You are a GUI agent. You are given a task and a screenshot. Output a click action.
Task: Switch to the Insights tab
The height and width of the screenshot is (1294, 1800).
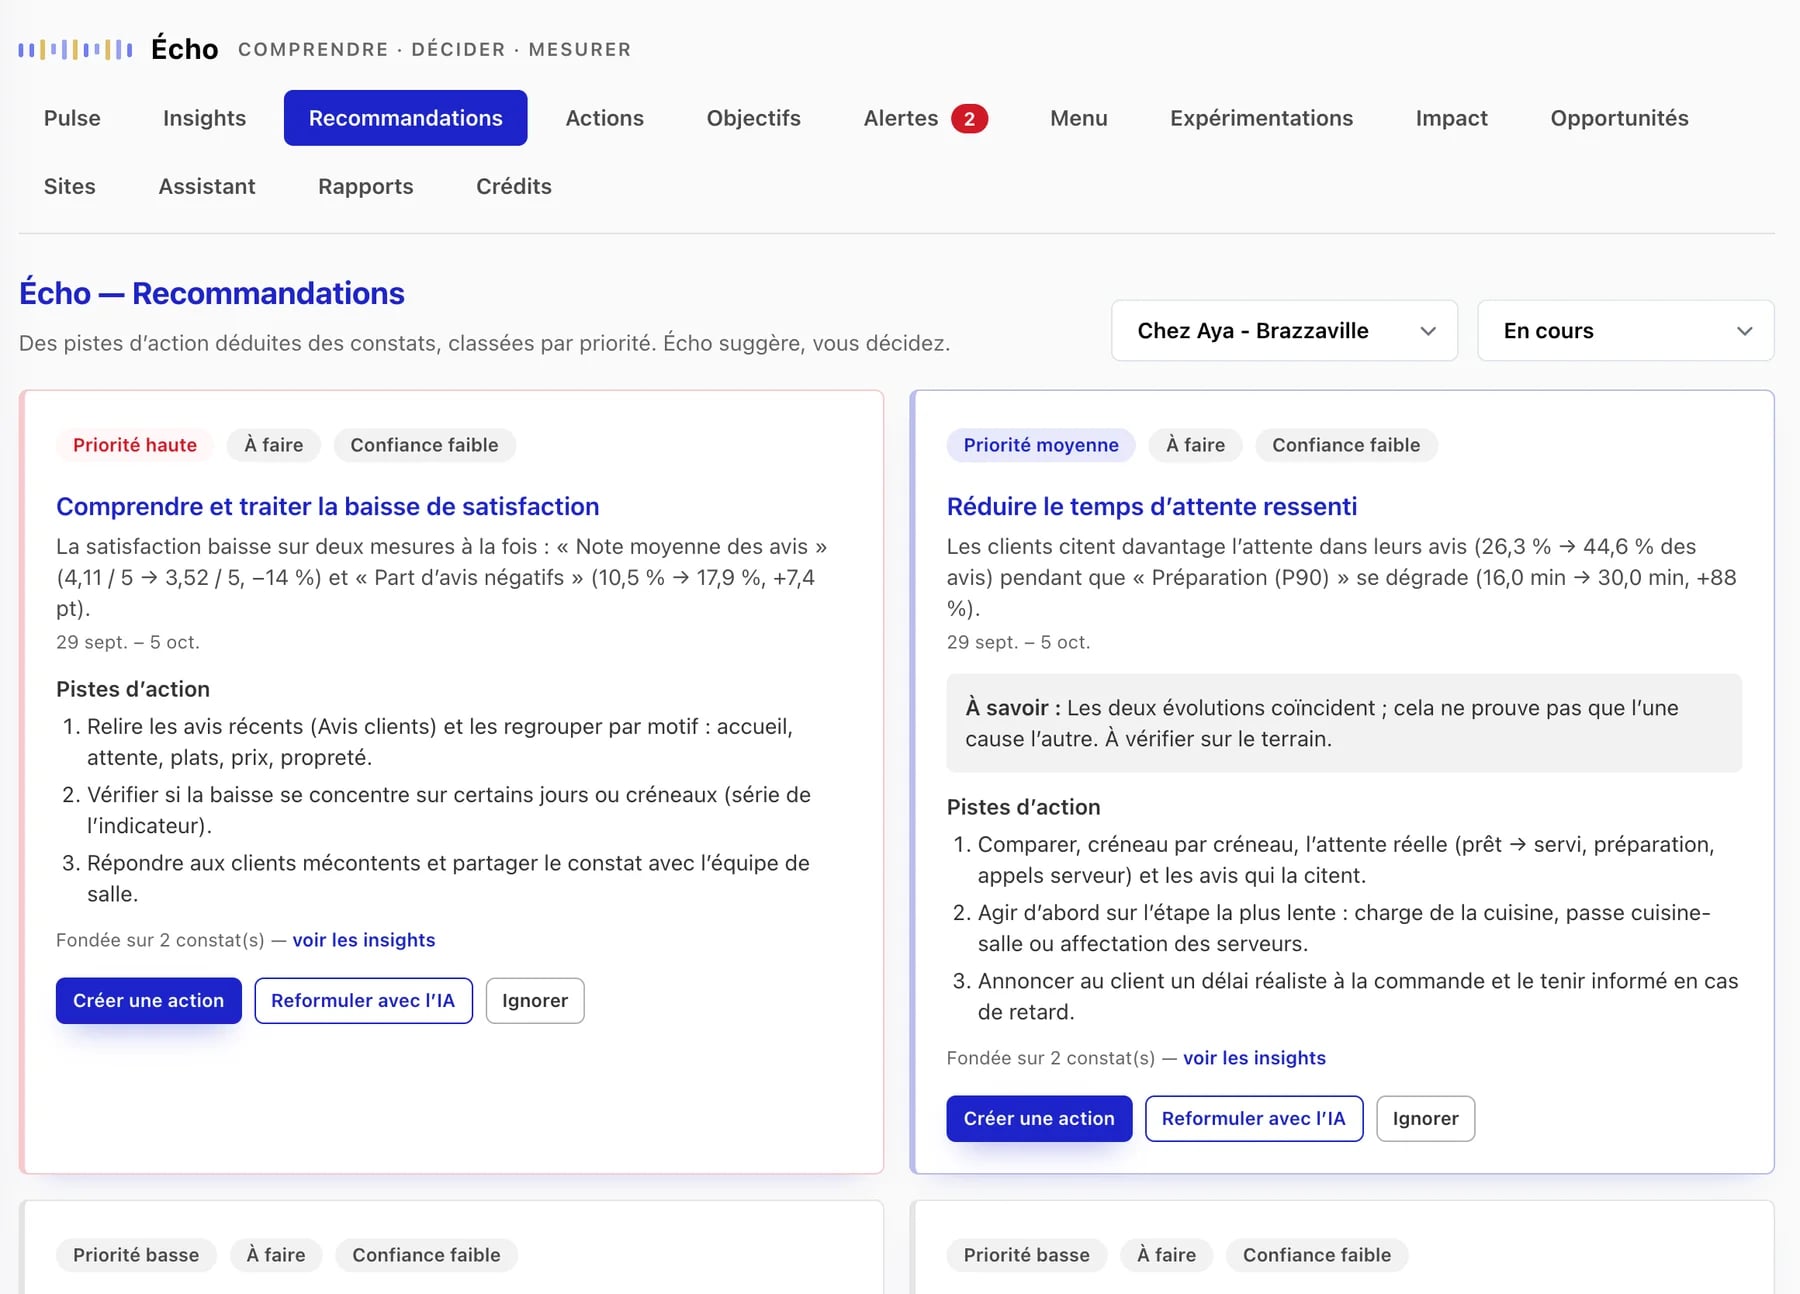pyautogui.click(x=204, y=118)
